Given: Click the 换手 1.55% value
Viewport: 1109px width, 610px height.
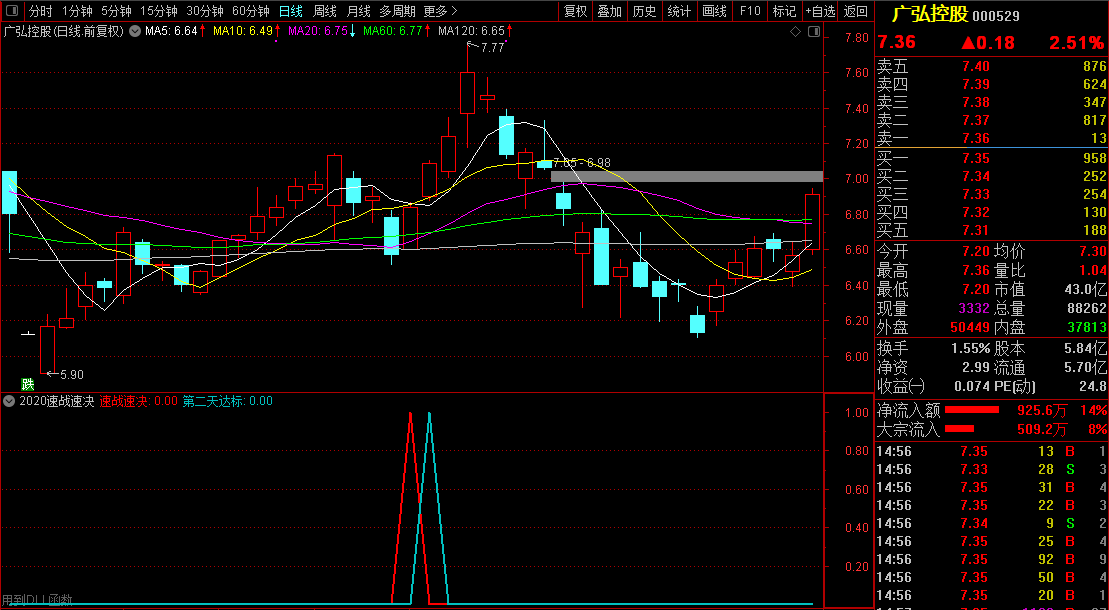Looking at the screenshot, I should point(970,348).
